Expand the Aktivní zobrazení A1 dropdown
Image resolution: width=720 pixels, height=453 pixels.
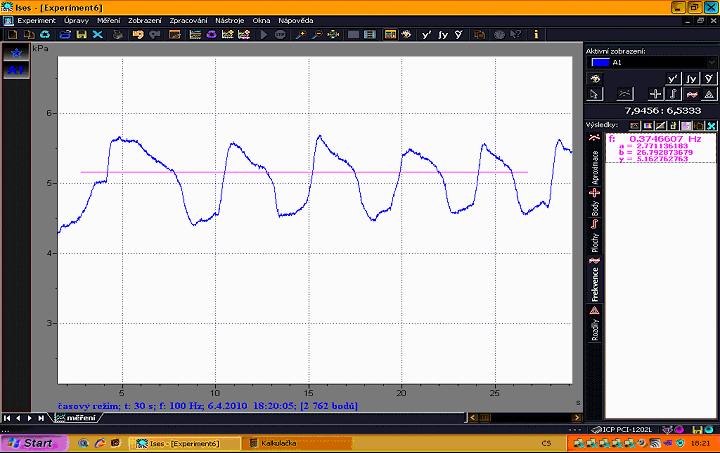pyautogui.click(x=712, y=62)
